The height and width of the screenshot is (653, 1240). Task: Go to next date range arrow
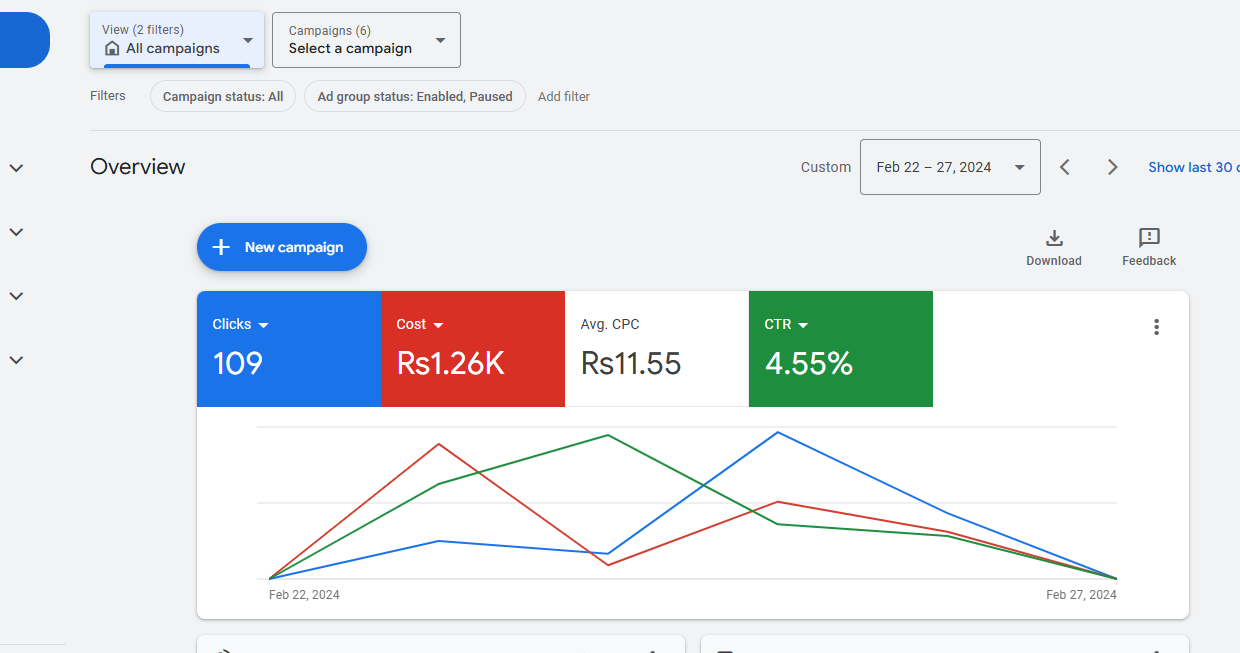tap(1112, 167)
